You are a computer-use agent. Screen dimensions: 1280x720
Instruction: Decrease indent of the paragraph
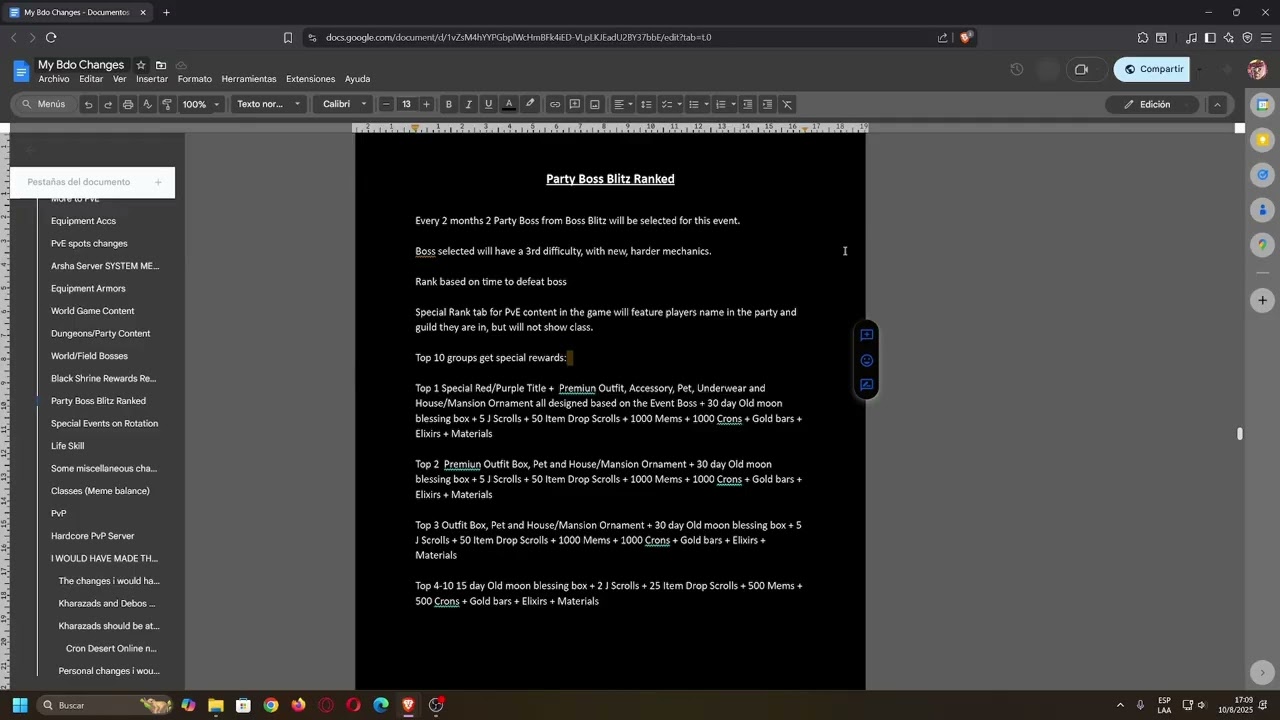point(747,104)
